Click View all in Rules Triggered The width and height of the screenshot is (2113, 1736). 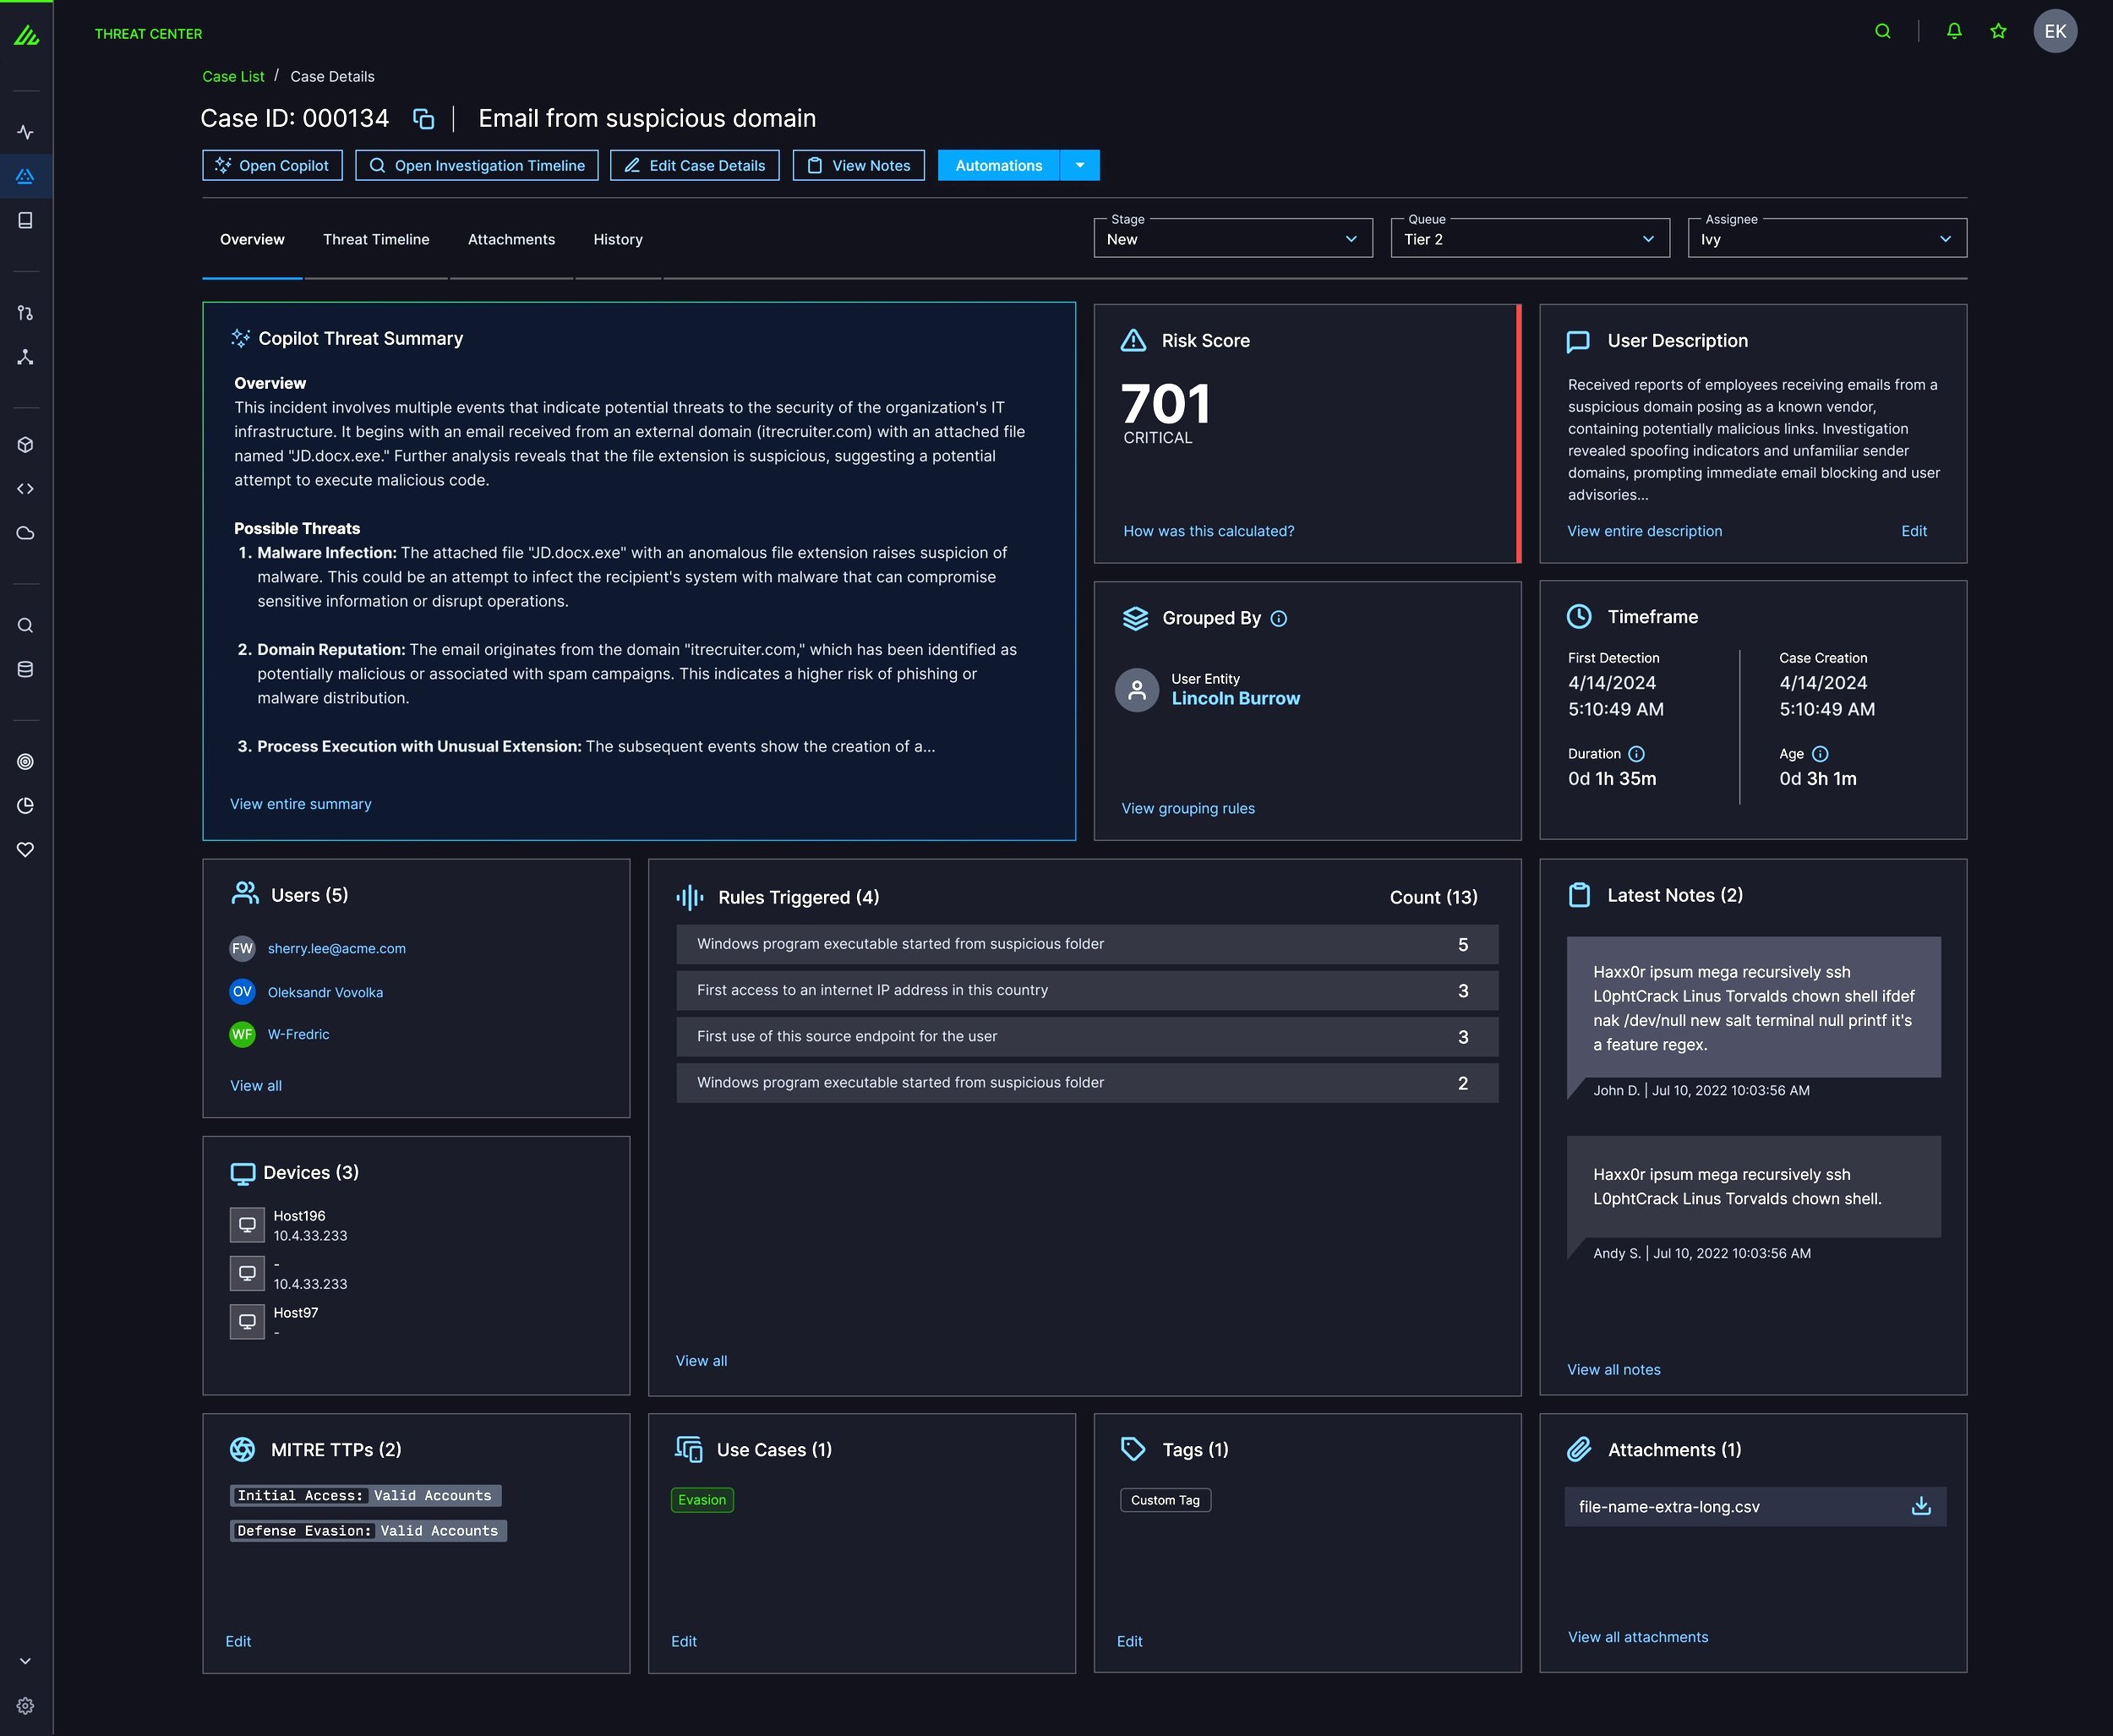point(702,1361)
